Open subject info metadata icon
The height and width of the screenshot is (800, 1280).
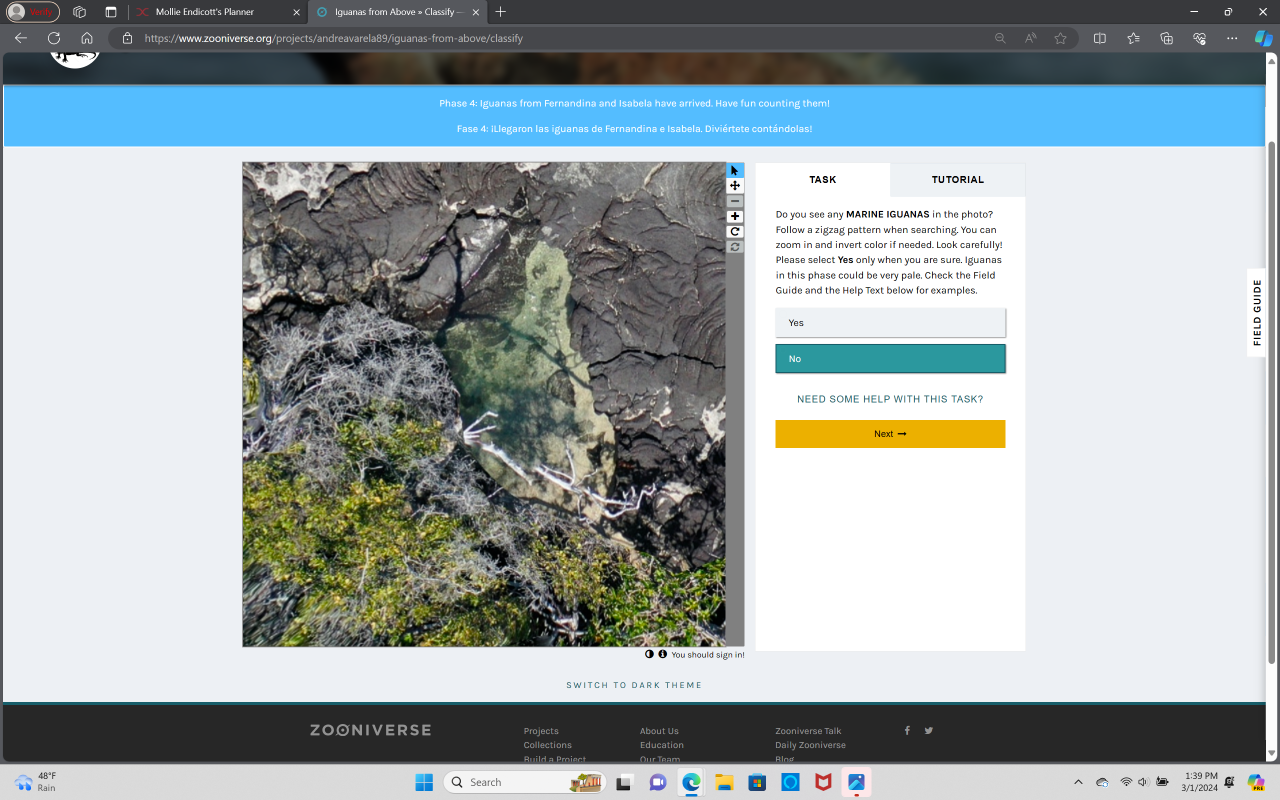coord(662,654)
